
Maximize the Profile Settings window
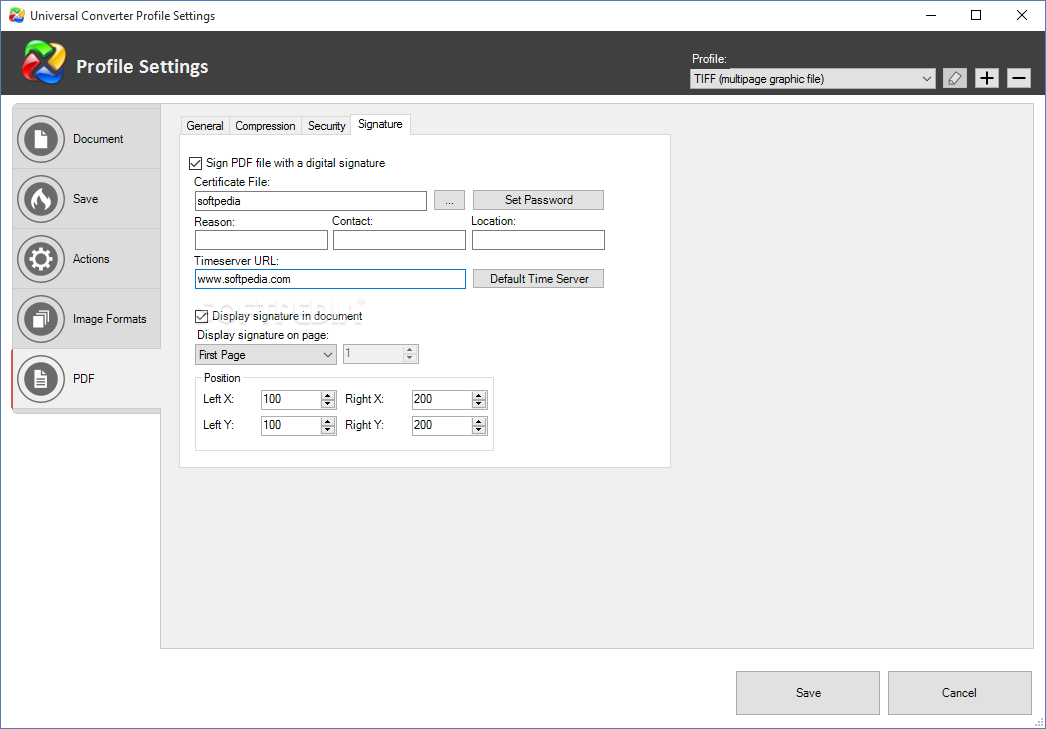point(976,15)
